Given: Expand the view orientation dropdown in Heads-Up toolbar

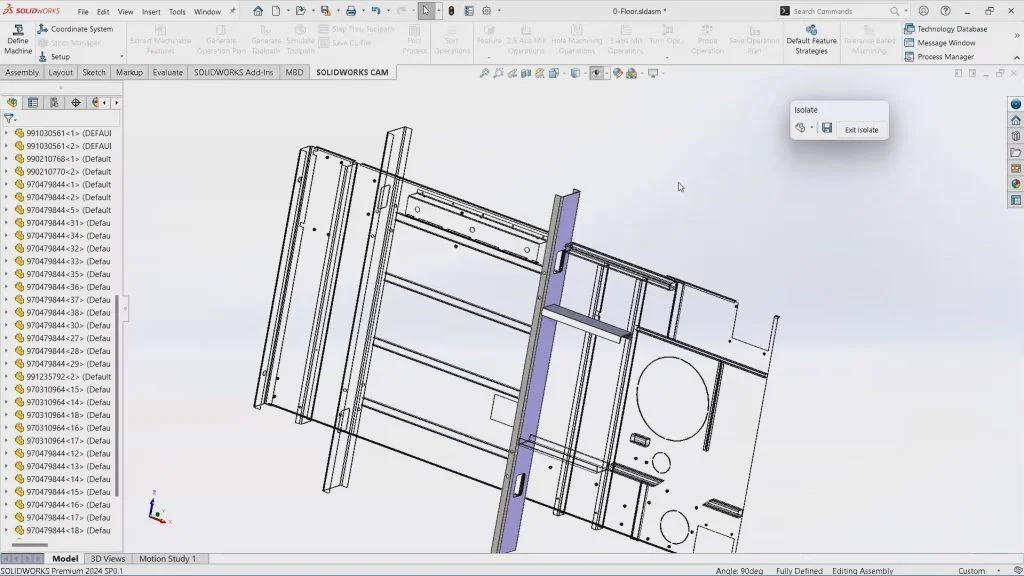Looking at the screenshot, I should tap(564, 72).
